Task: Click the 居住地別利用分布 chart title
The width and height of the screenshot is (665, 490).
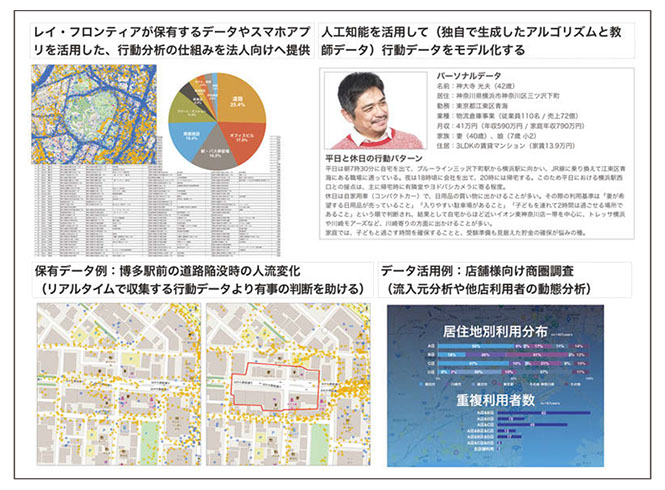Action: tap(495, 331)
